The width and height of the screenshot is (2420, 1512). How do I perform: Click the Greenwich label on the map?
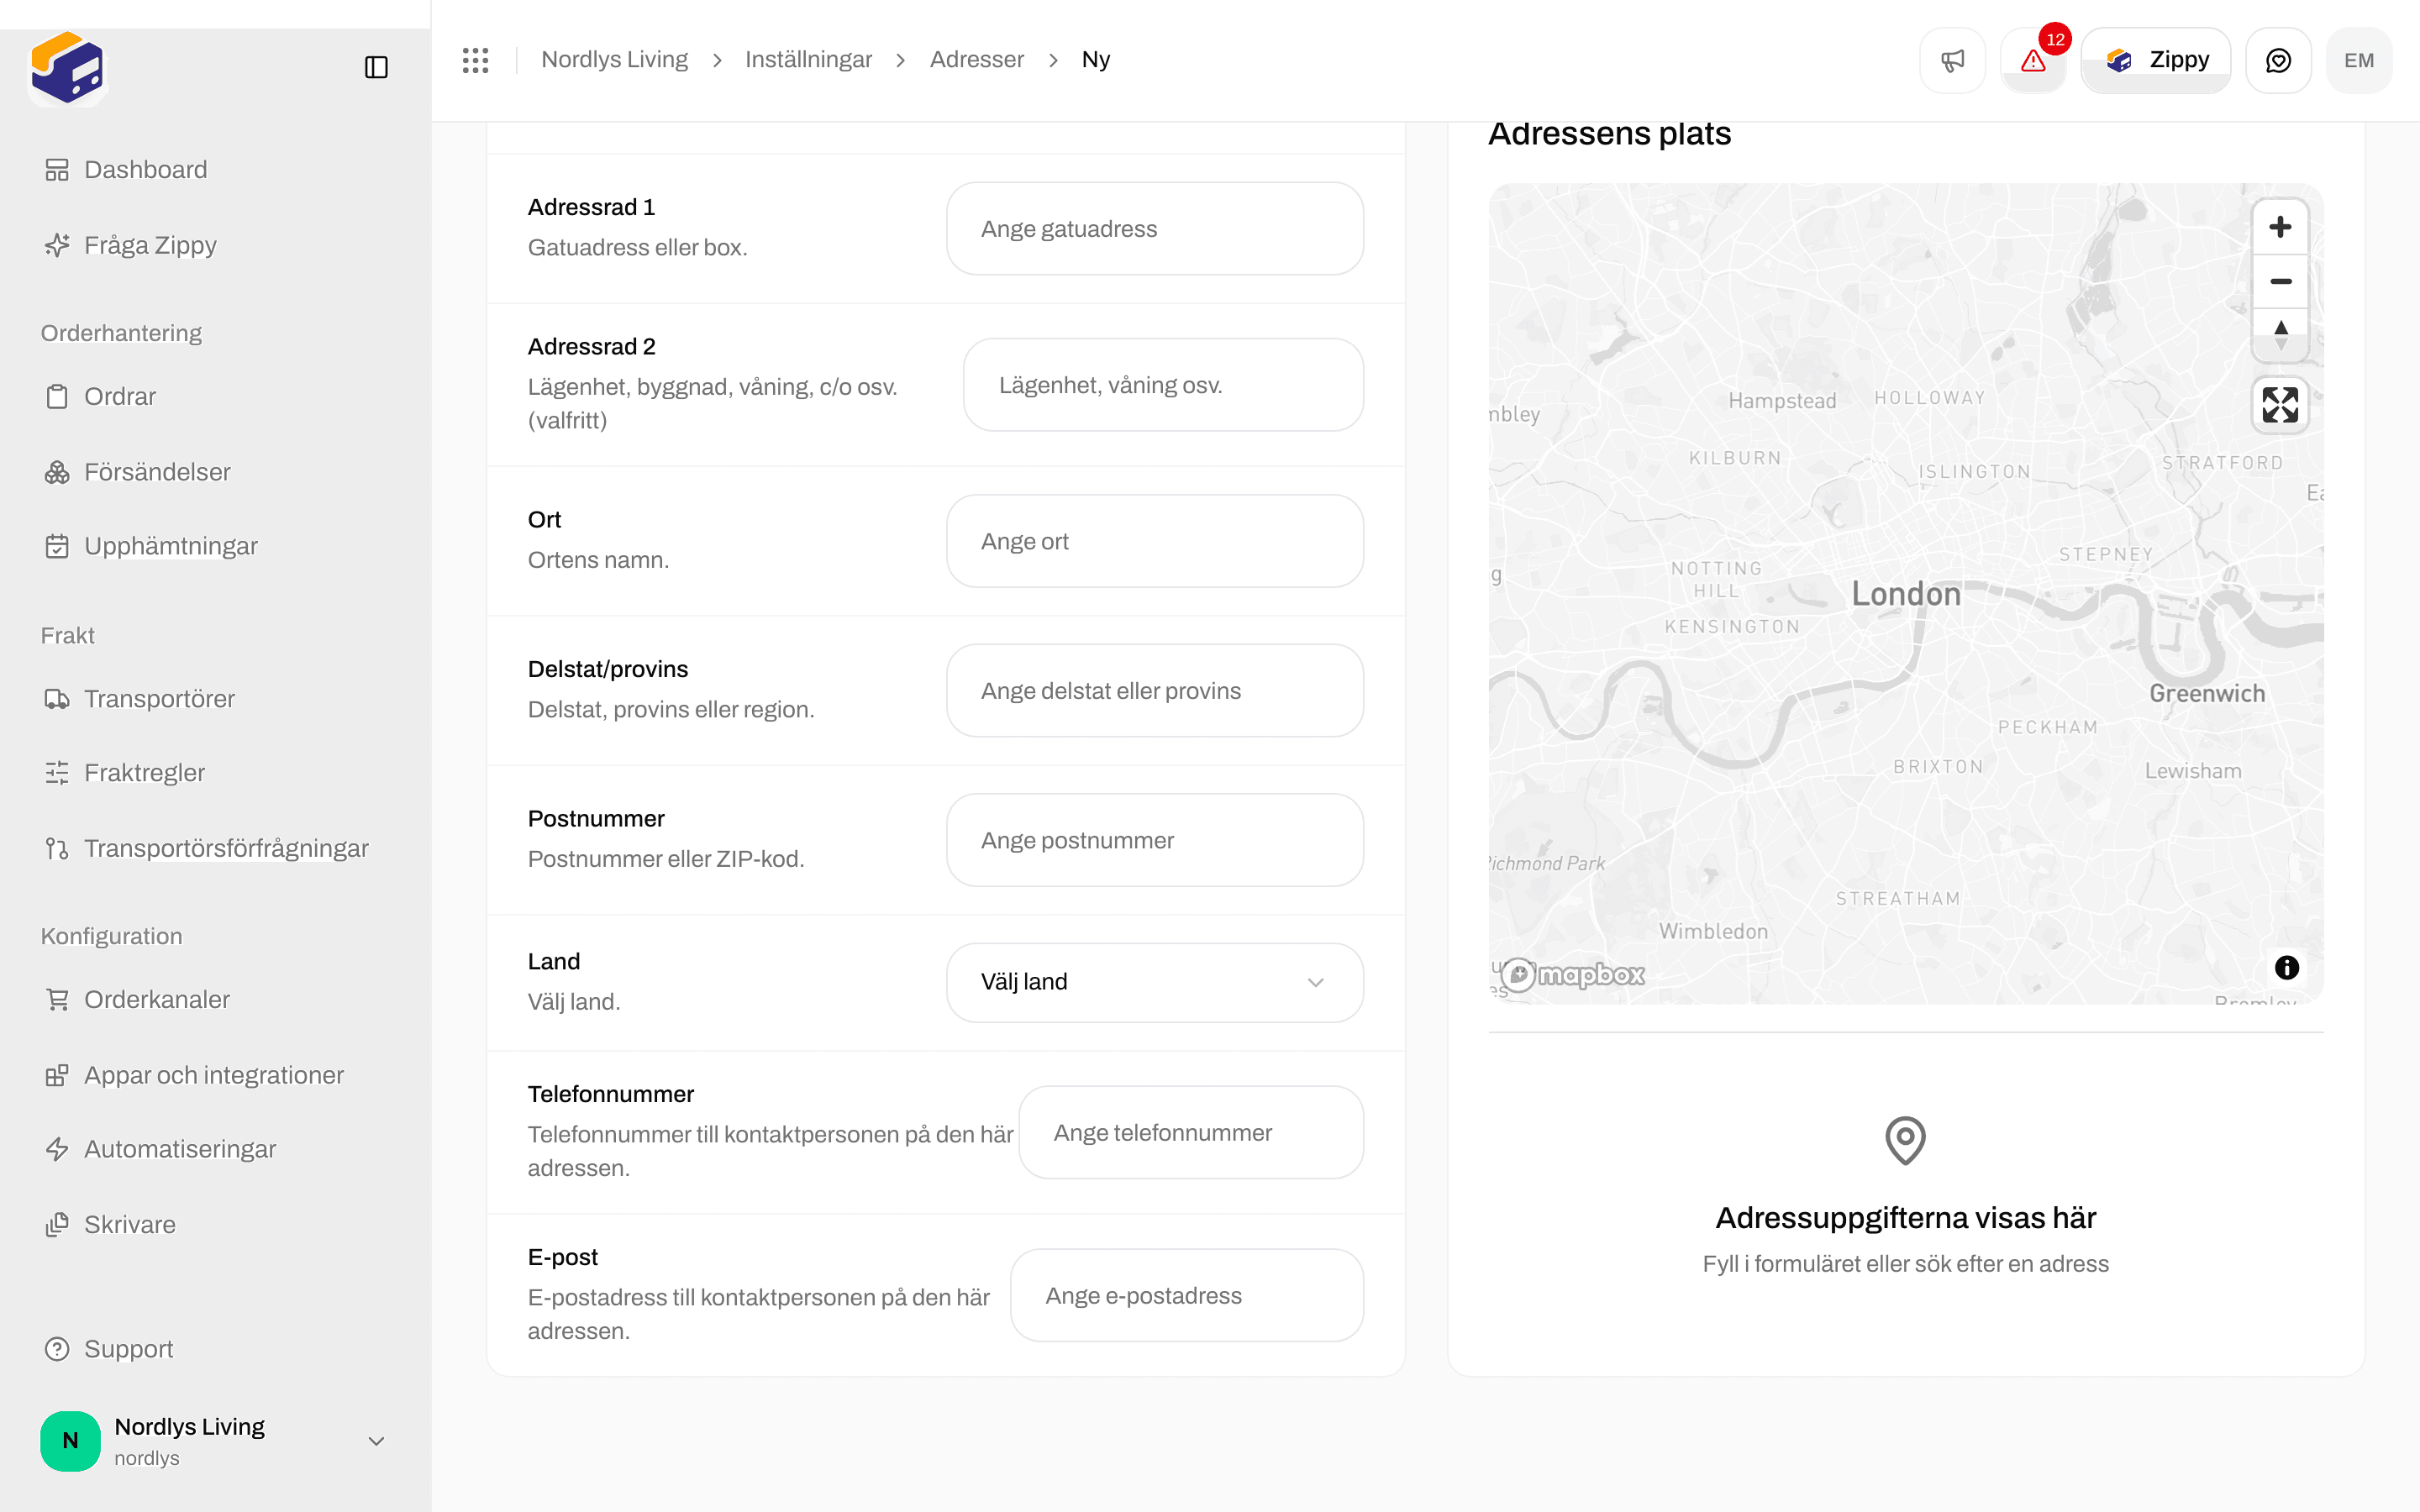tap(2207, 693)
